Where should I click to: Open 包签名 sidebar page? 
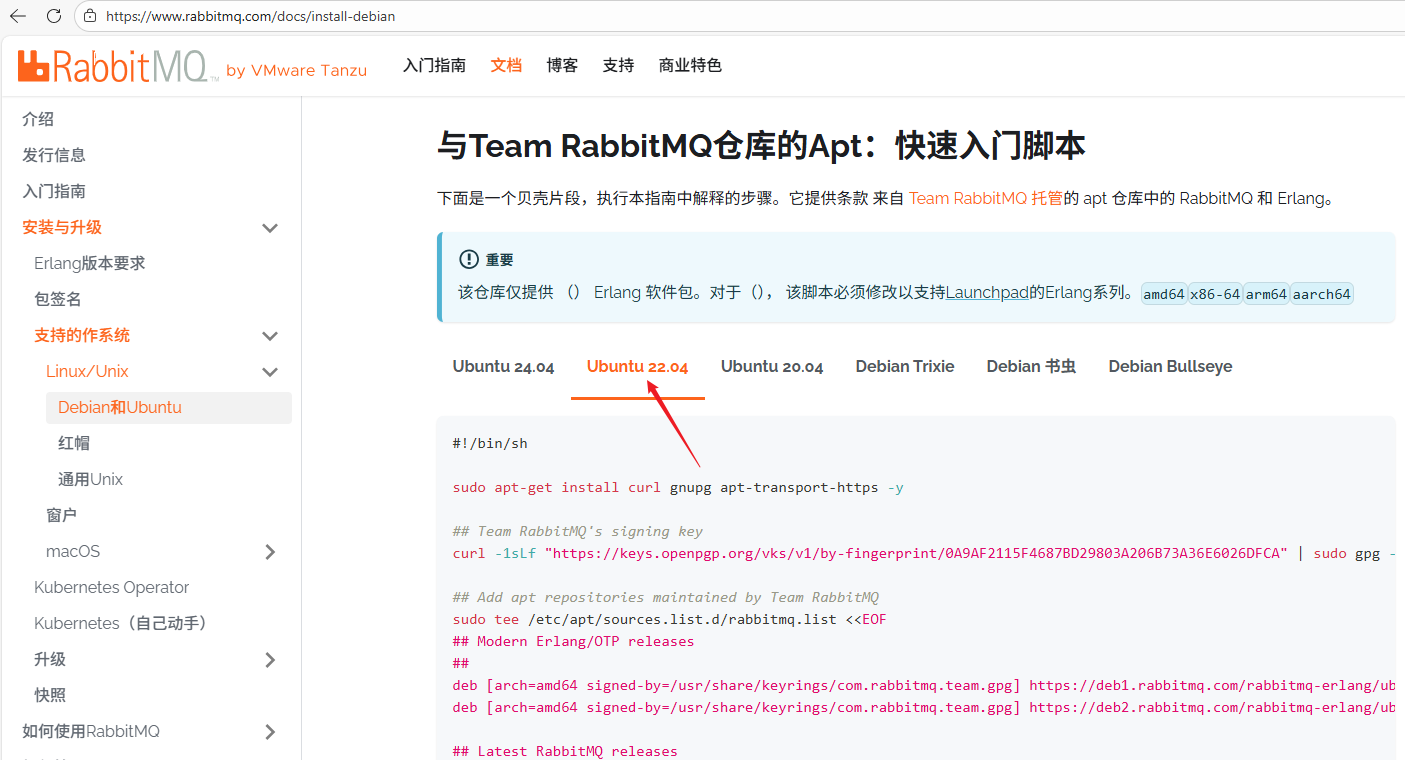point(58,299)
